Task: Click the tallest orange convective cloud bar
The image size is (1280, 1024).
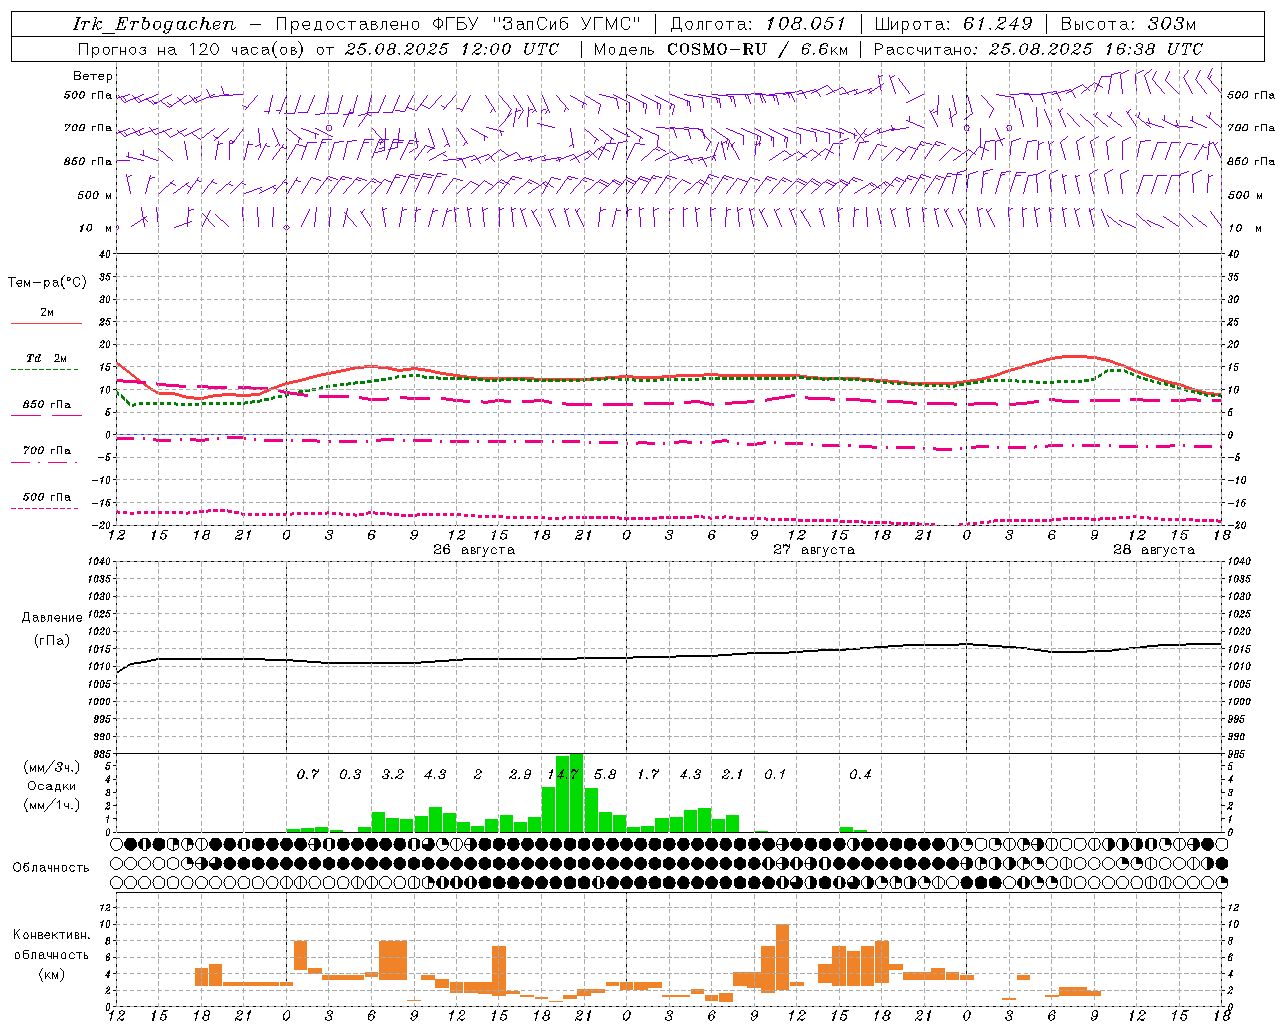Action: (x=782, y=957)
